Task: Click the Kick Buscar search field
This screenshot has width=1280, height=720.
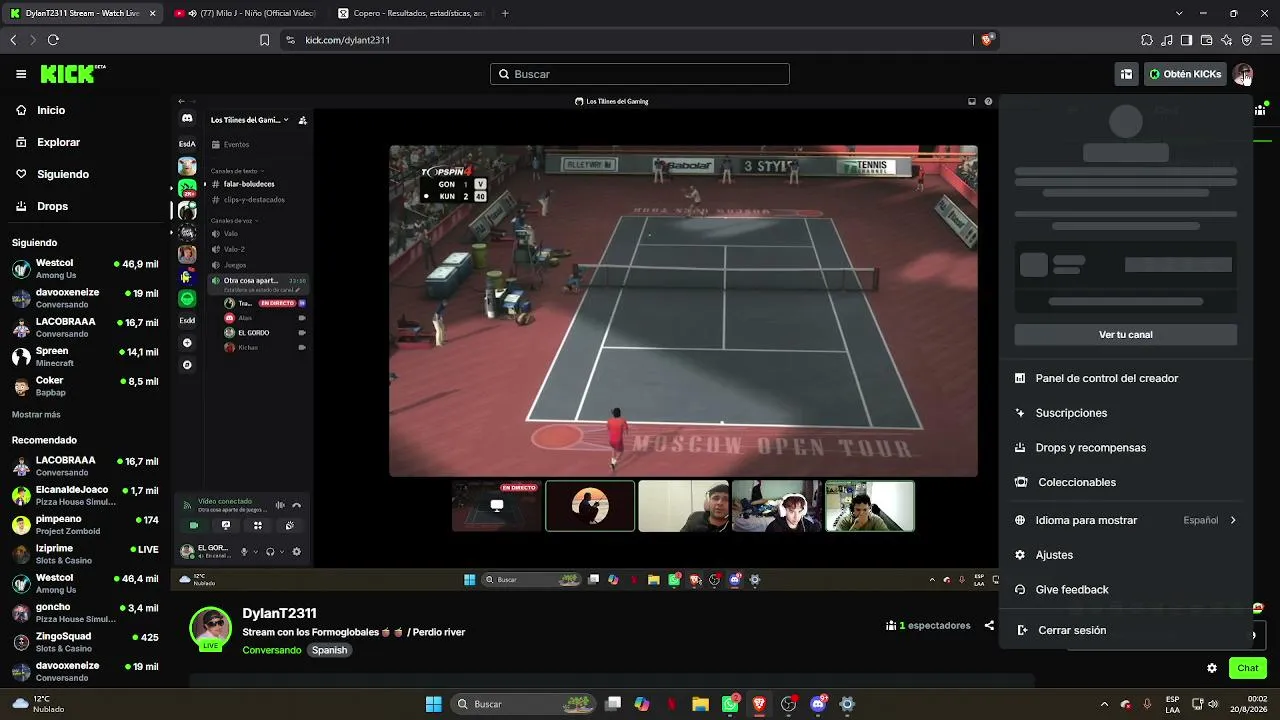Action: tap(640, 74)
